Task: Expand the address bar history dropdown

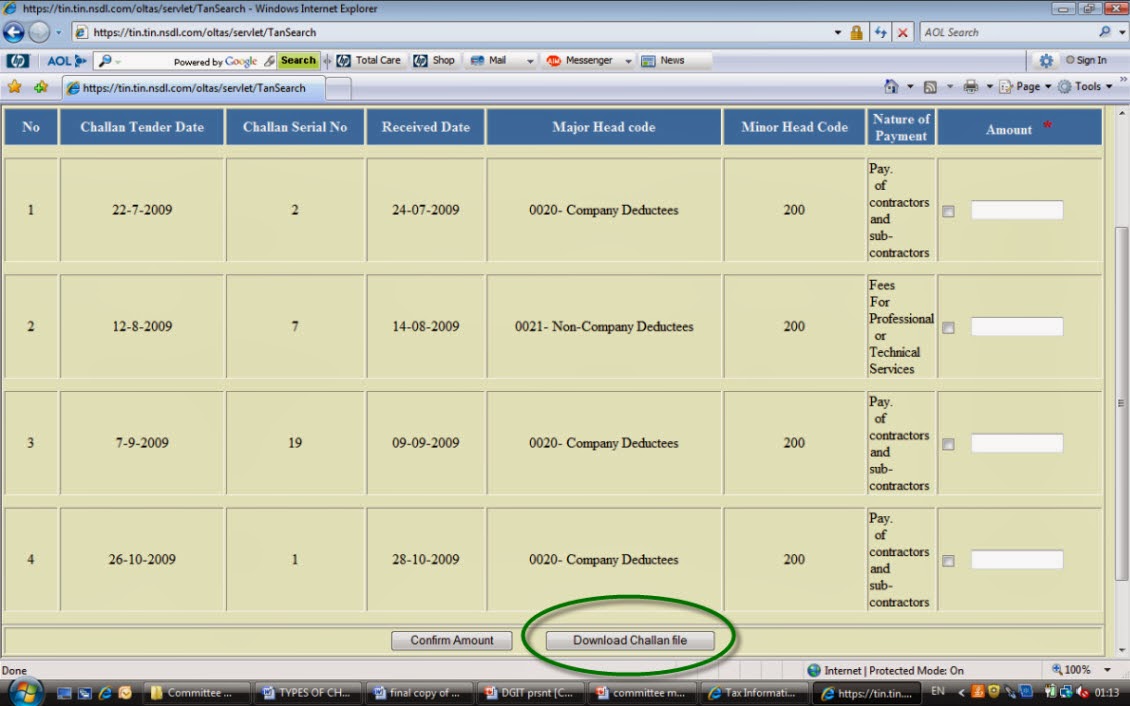Action: tap(837, 32)
